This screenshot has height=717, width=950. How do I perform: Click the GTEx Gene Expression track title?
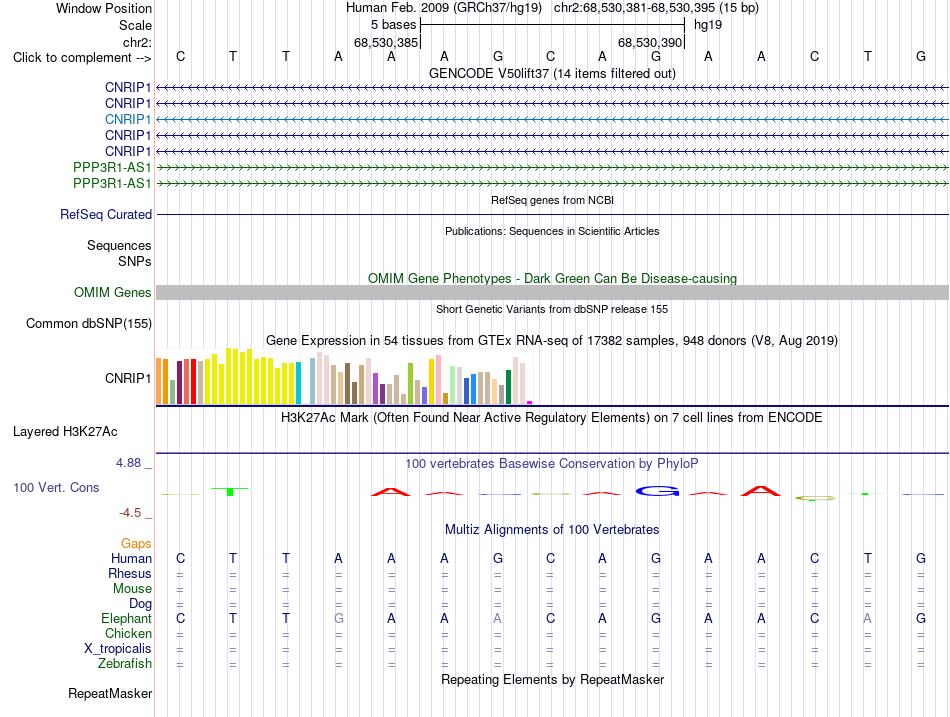pos(552,341)
